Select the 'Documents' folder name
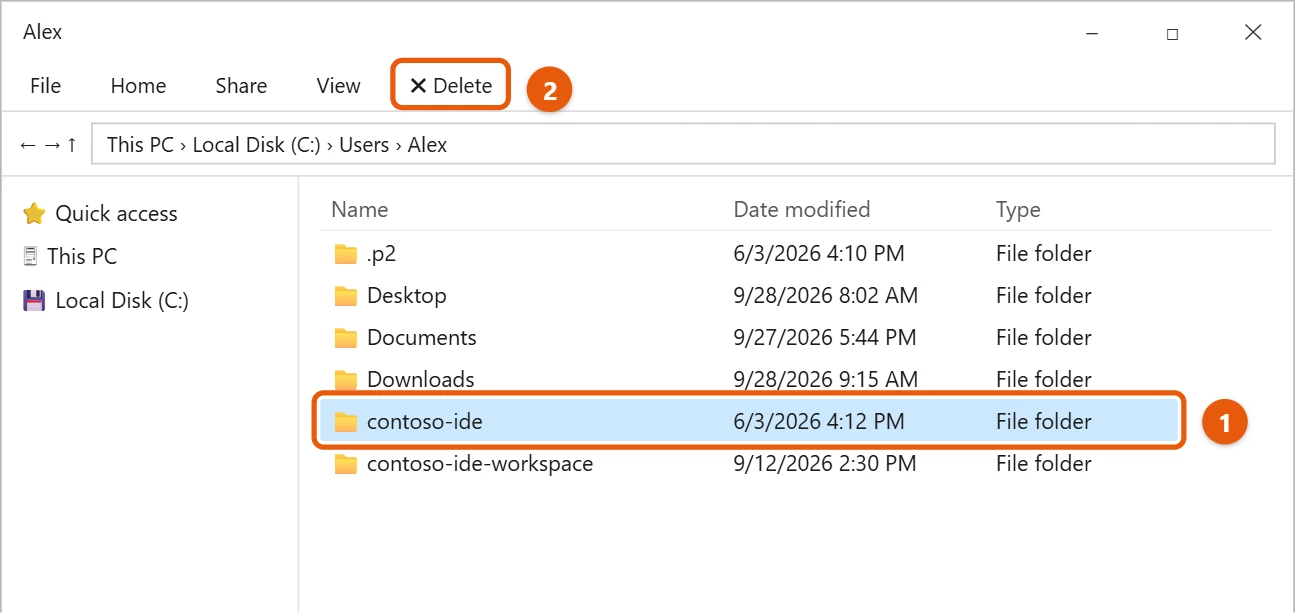The width and height of the screenshot is (1295, 613). click(422, 338)
